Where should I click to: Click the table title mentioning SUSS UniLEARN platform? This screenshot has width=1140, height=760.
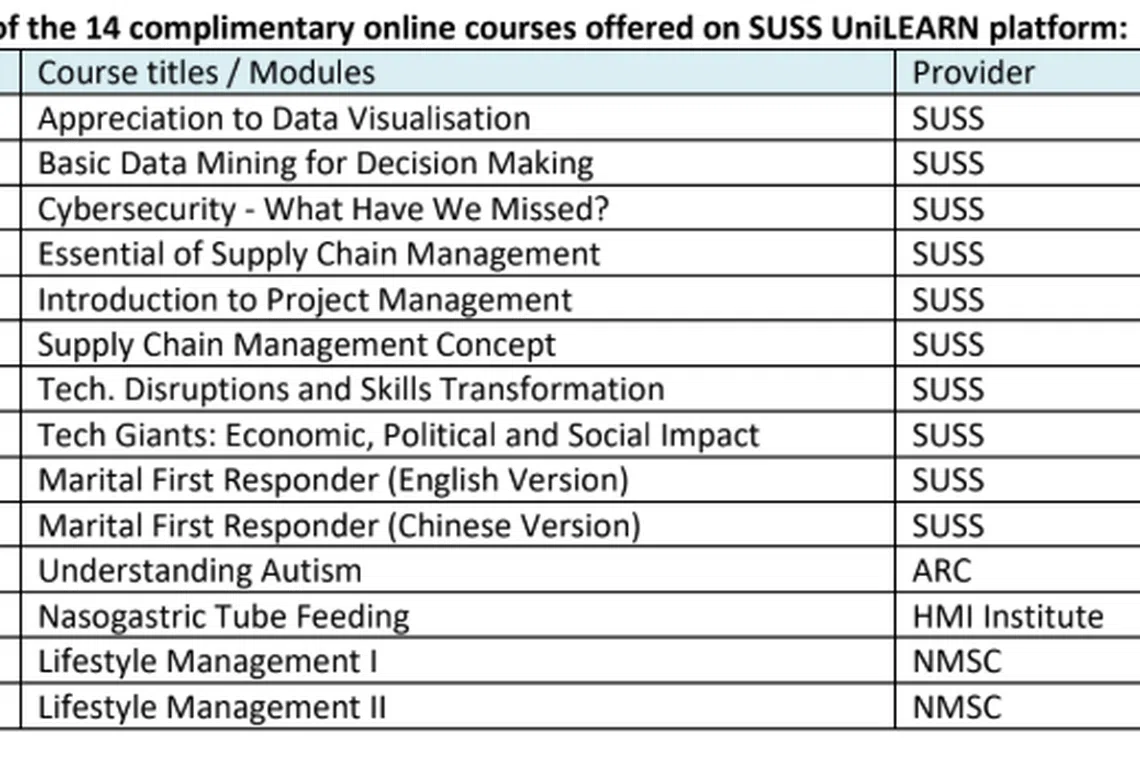point(565,28)
